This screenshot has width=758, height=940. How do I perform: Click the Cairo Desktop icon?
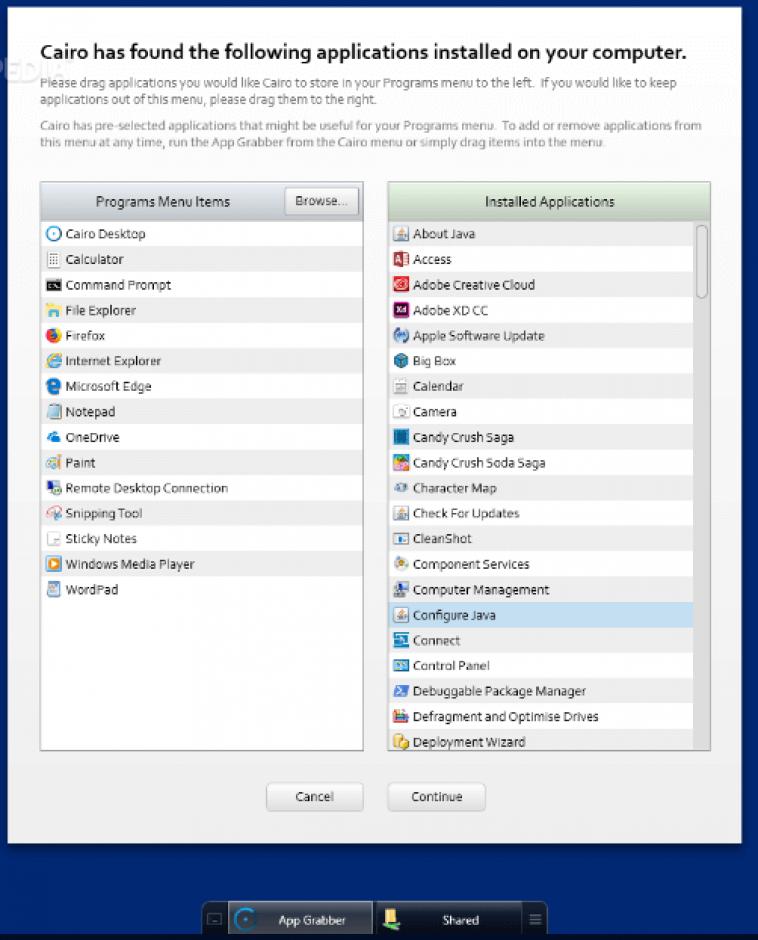click(53, 234)
